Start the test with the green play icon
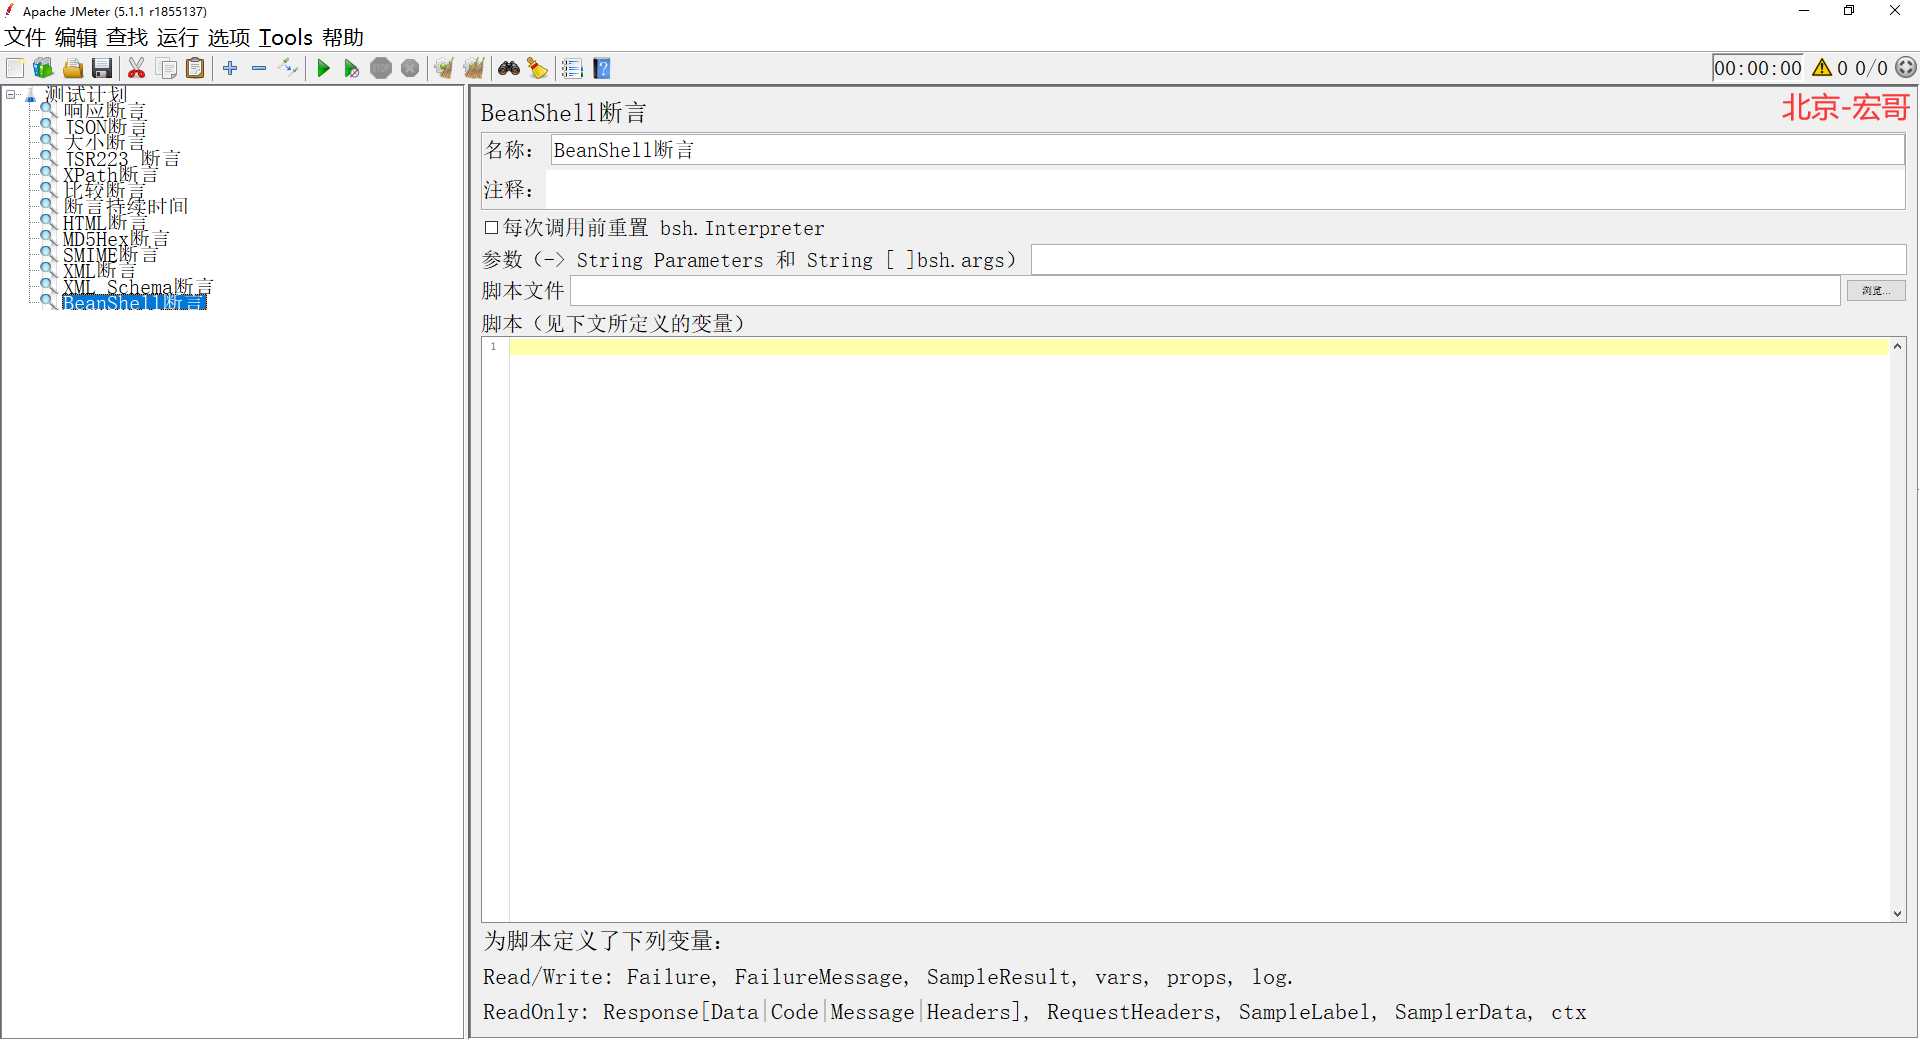 click(x=323, y=68)
